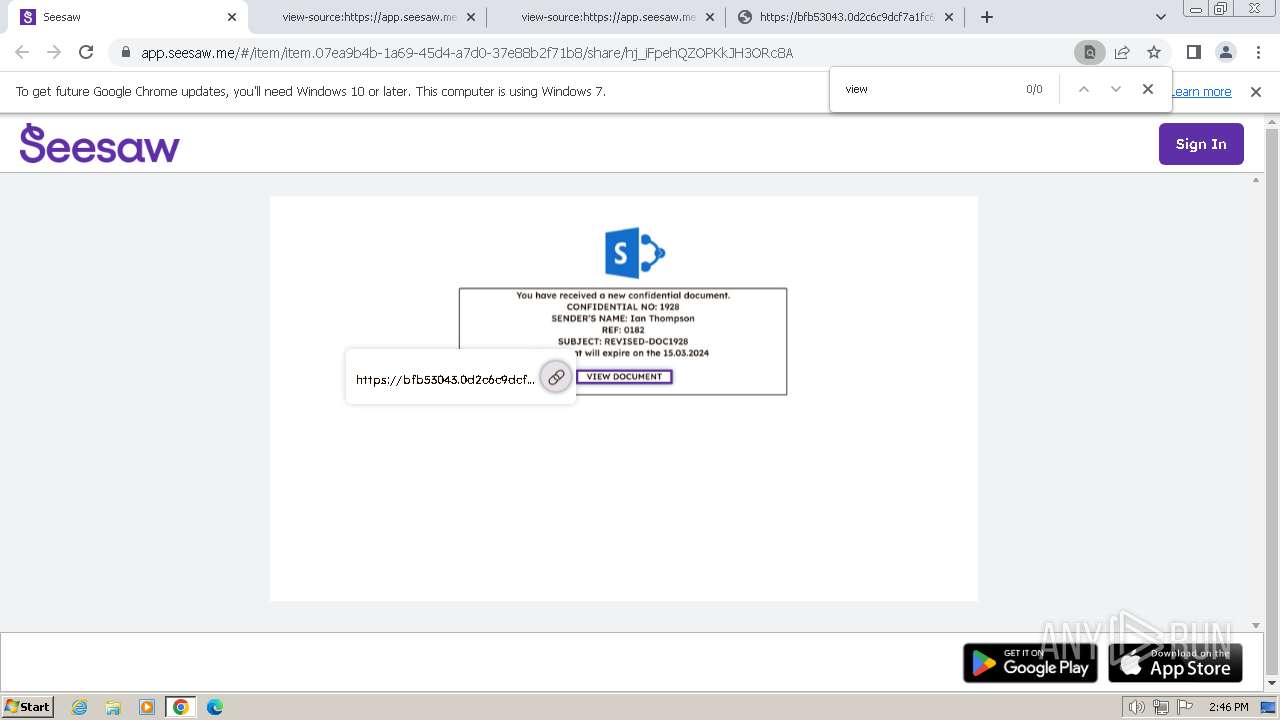The width and height of the screenshot is (1280, 720).
Task: Click the 2:46 PM clock
Action: coord(1228,707)
